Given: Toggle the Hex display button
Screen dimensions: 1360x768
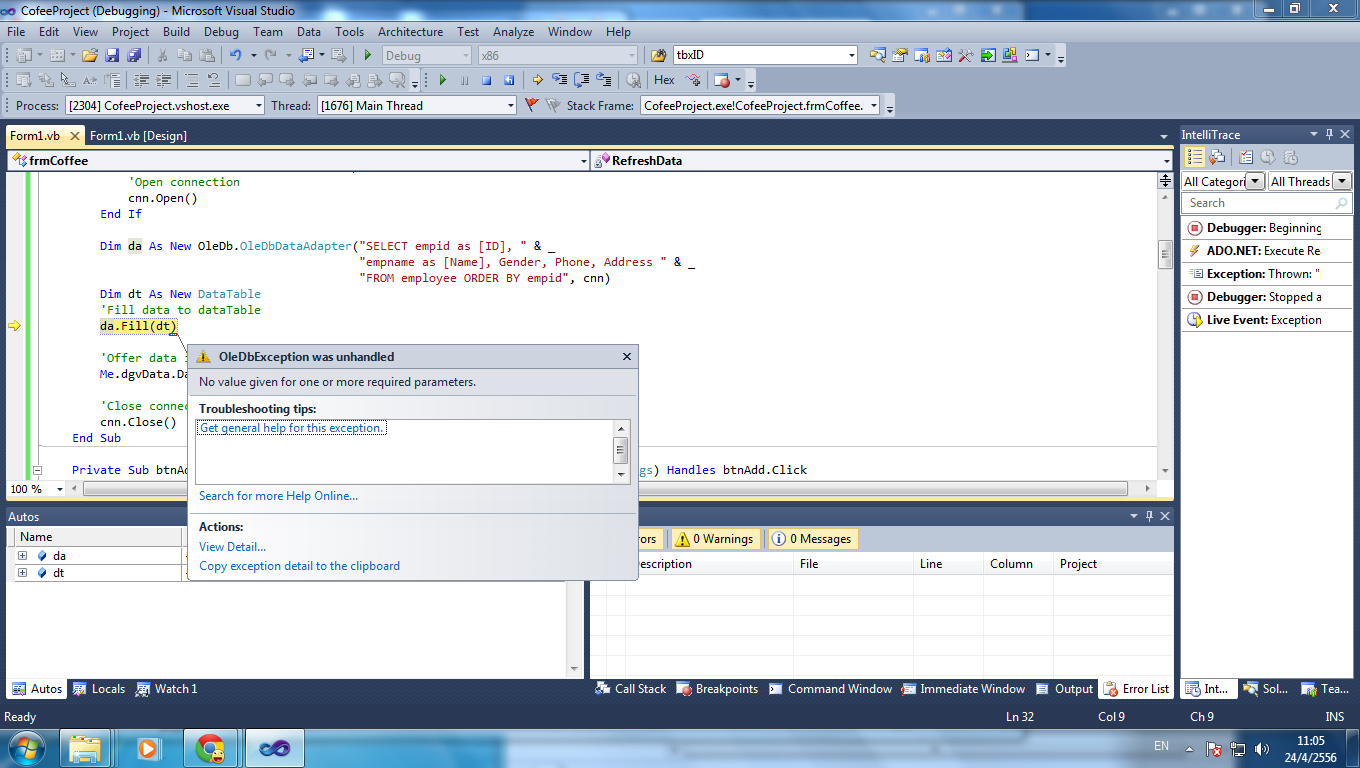Looking at the screenshot, I should click(664, 80).
